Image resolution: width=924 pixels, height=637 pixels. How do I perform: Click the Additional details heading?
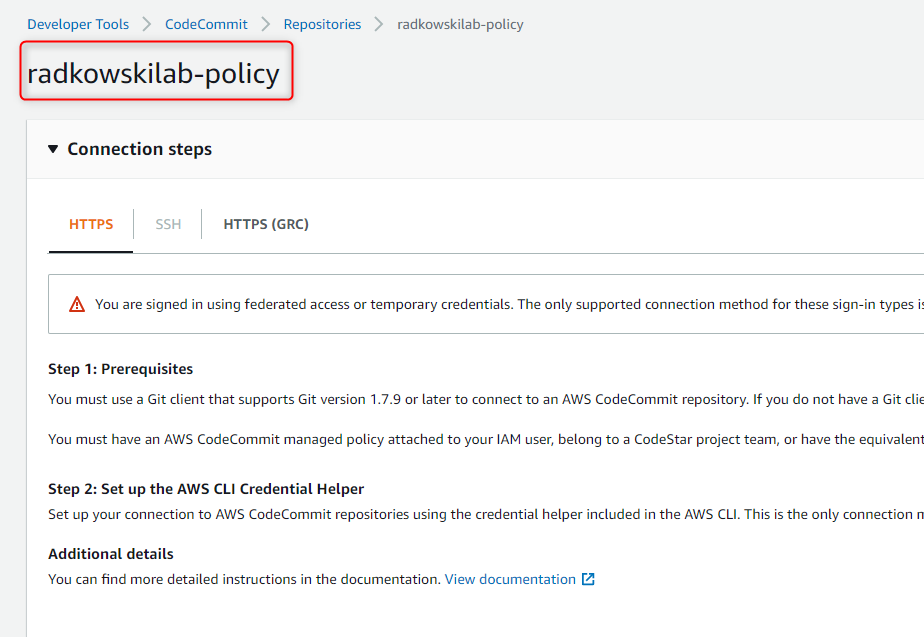coord(111,554)
